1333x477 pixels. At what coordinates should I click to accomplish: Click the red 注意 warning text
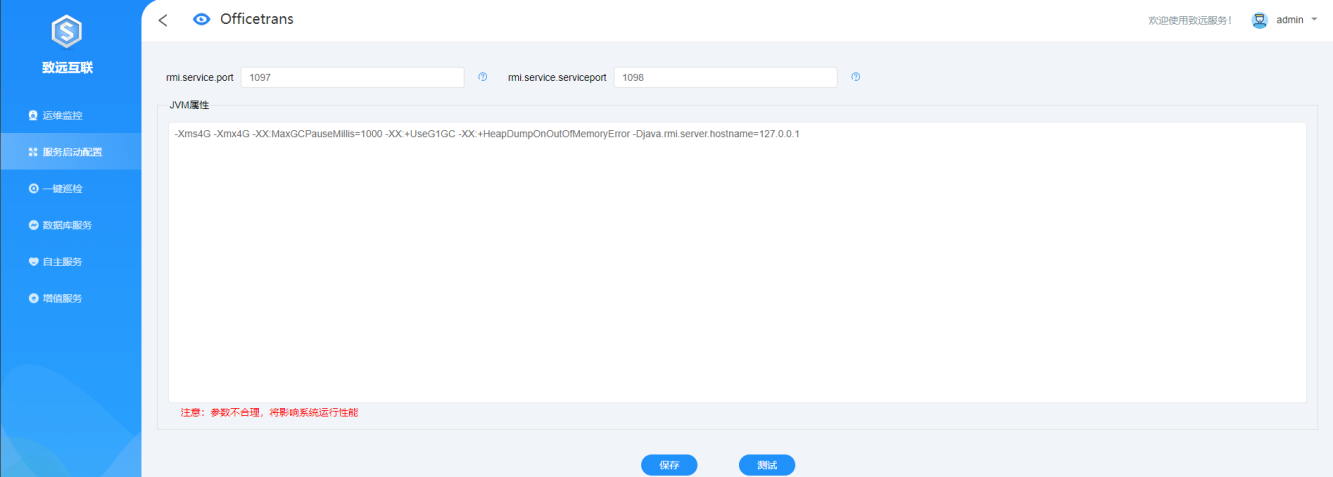269,412
